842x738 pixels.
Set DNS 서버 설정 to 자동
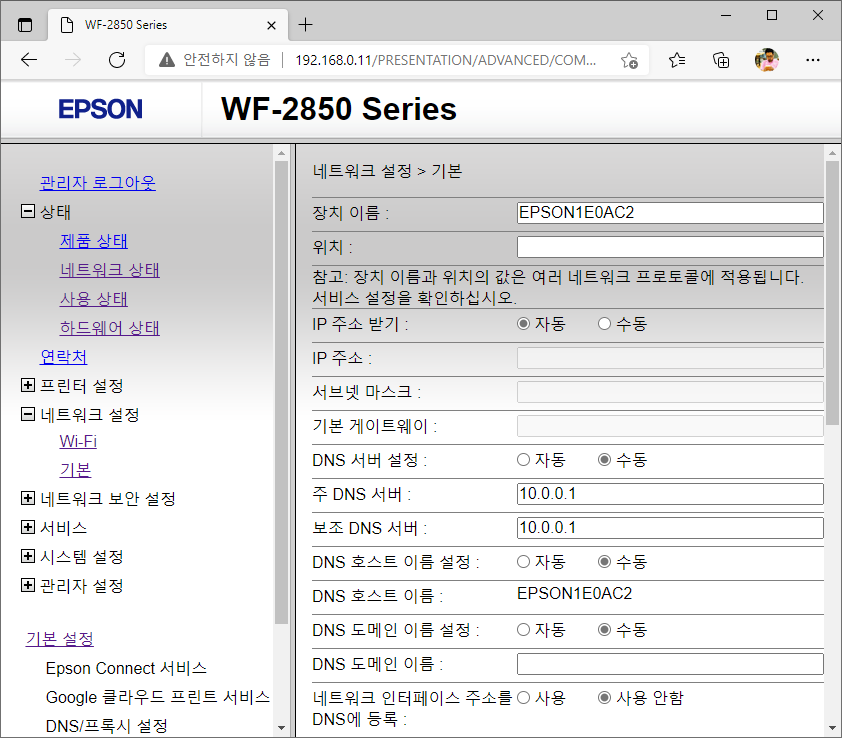coord(523,460)
